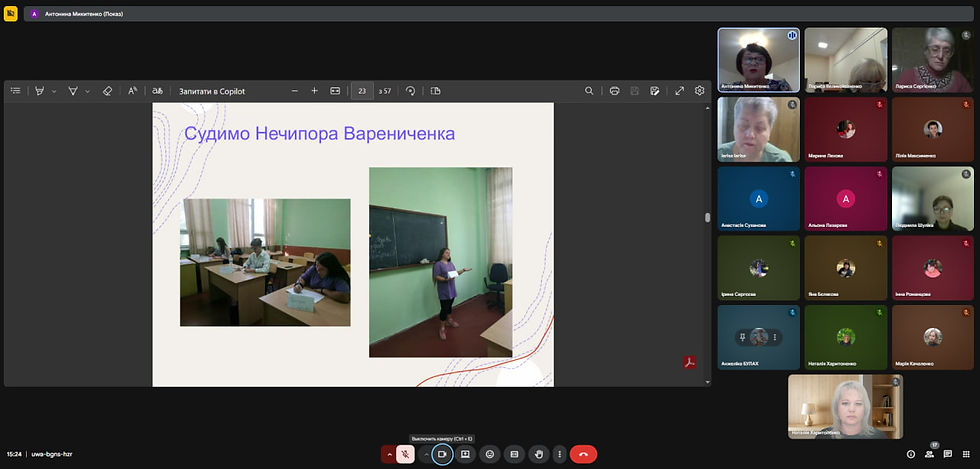The height and width of the screenshot is (469, 980).
Task: Leave the call with red hang-up button
Action: [584, 454]
